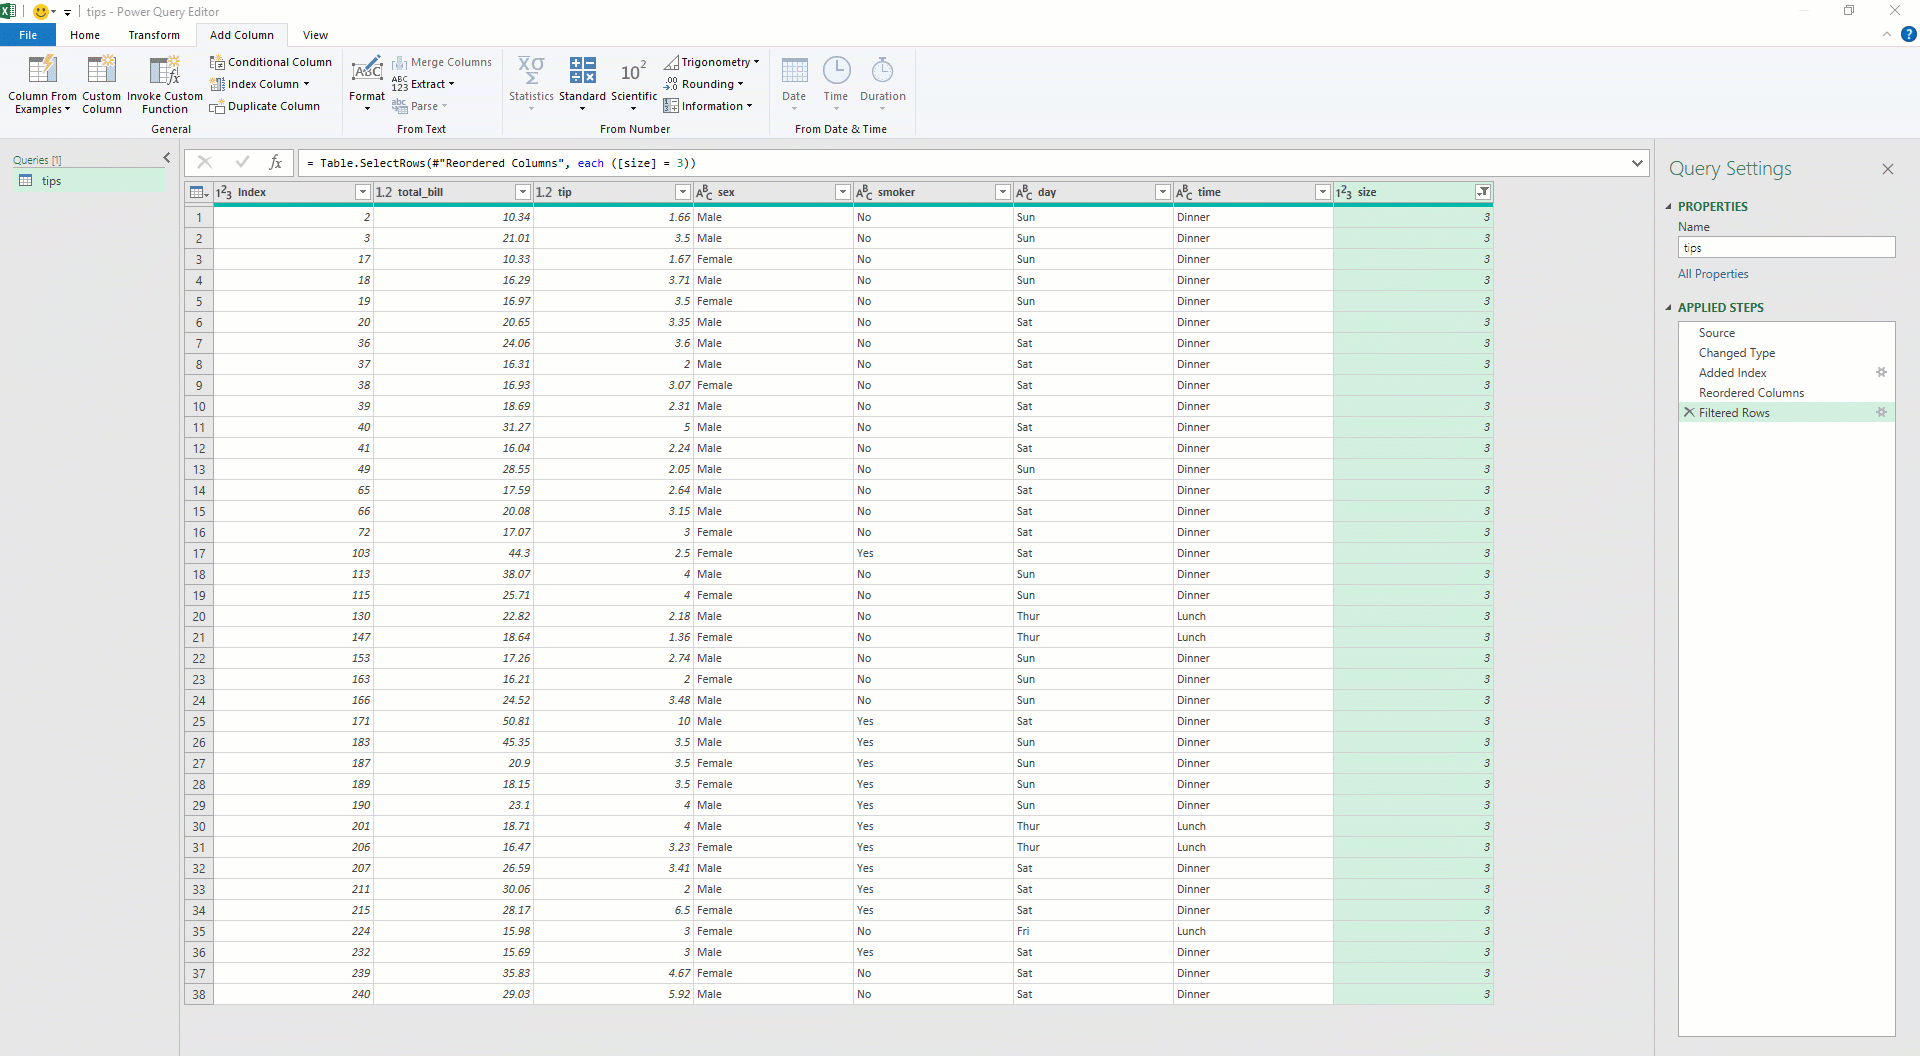This screenshot has width=1920, height=1056.
Task: Open the Custom Column tool
Action: point(101,71)
